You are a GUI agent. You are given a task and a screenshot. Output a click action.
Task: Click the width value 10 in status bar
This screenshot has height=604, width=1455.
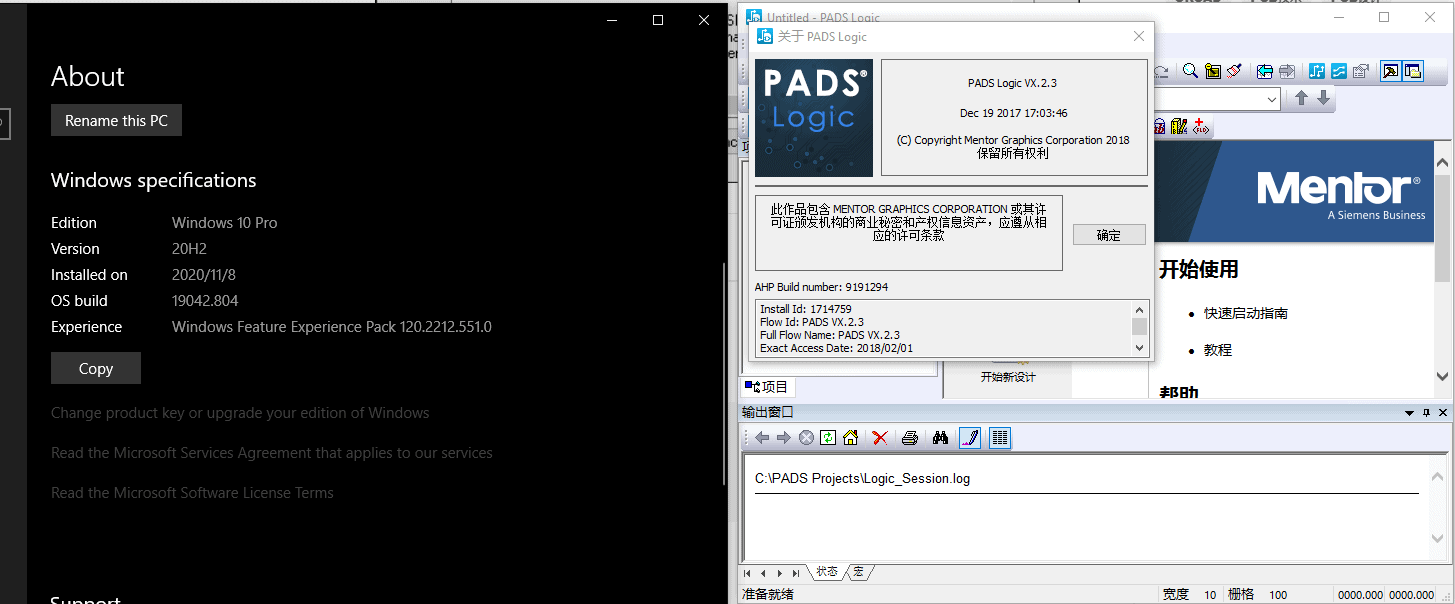[x=1210, y=595]
